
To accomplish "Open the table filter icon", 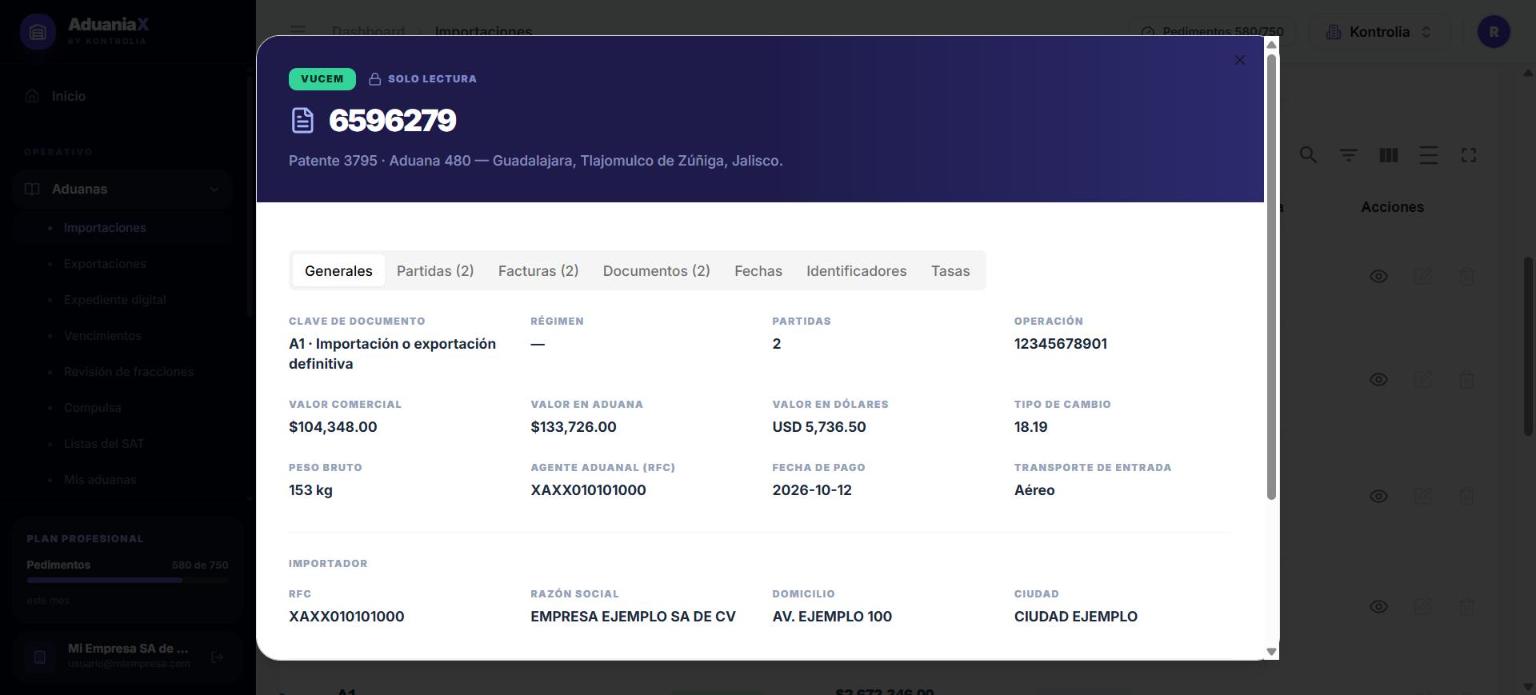I will click(x=1349, y=155).
